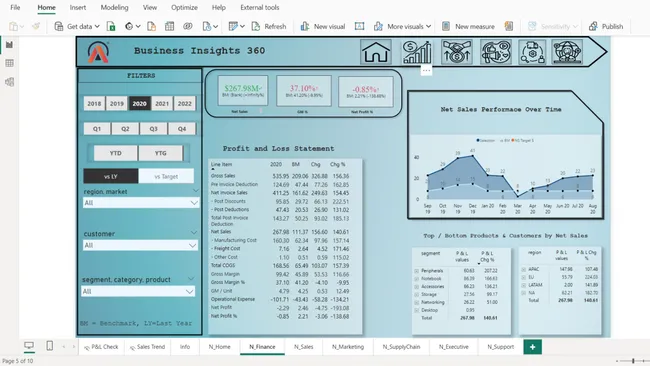The height and width of the screenshot is (366, 650).
Task: Open the Modeling ribbon tab
Action: coord(114,7)
